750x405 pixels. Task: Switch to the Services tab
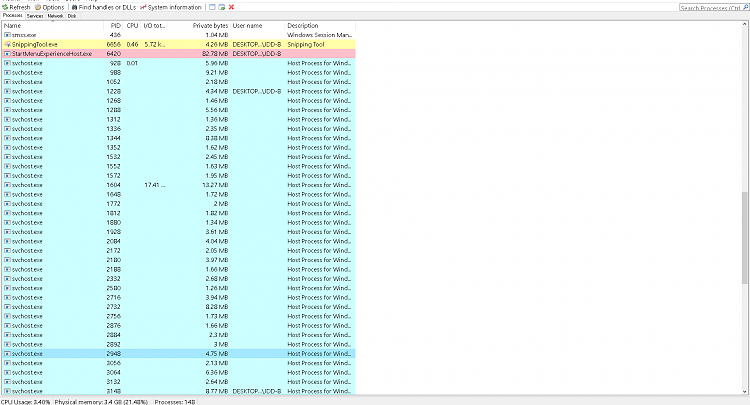coord(35,17)
